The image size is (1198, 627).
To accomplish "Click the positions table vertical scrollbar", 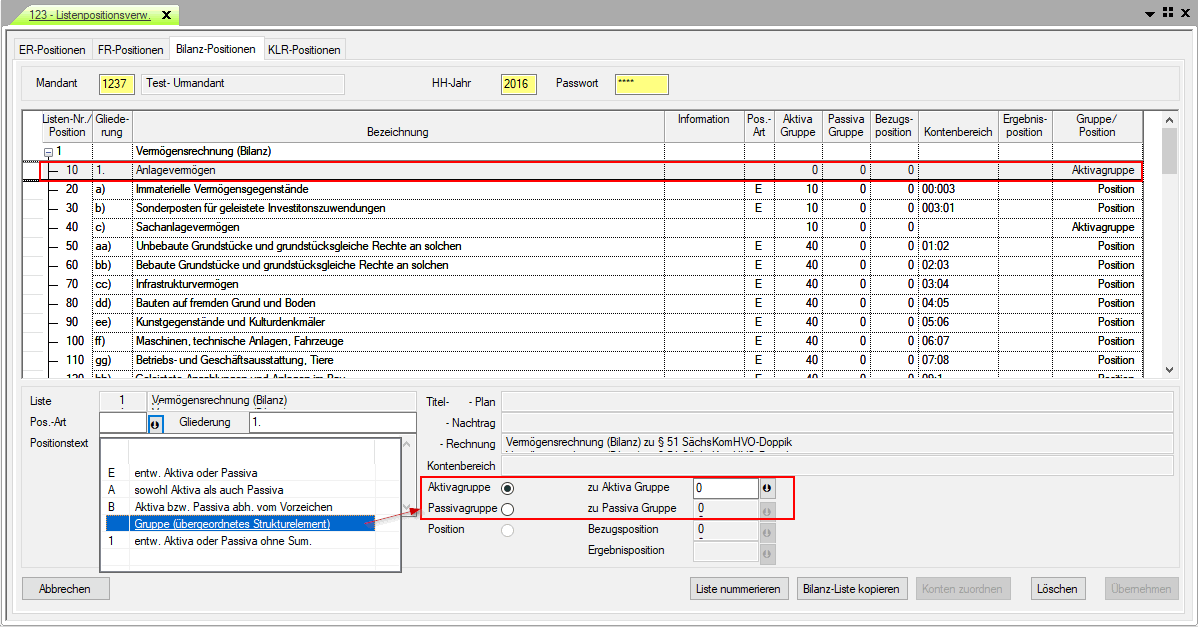I will coord(1169,240).
